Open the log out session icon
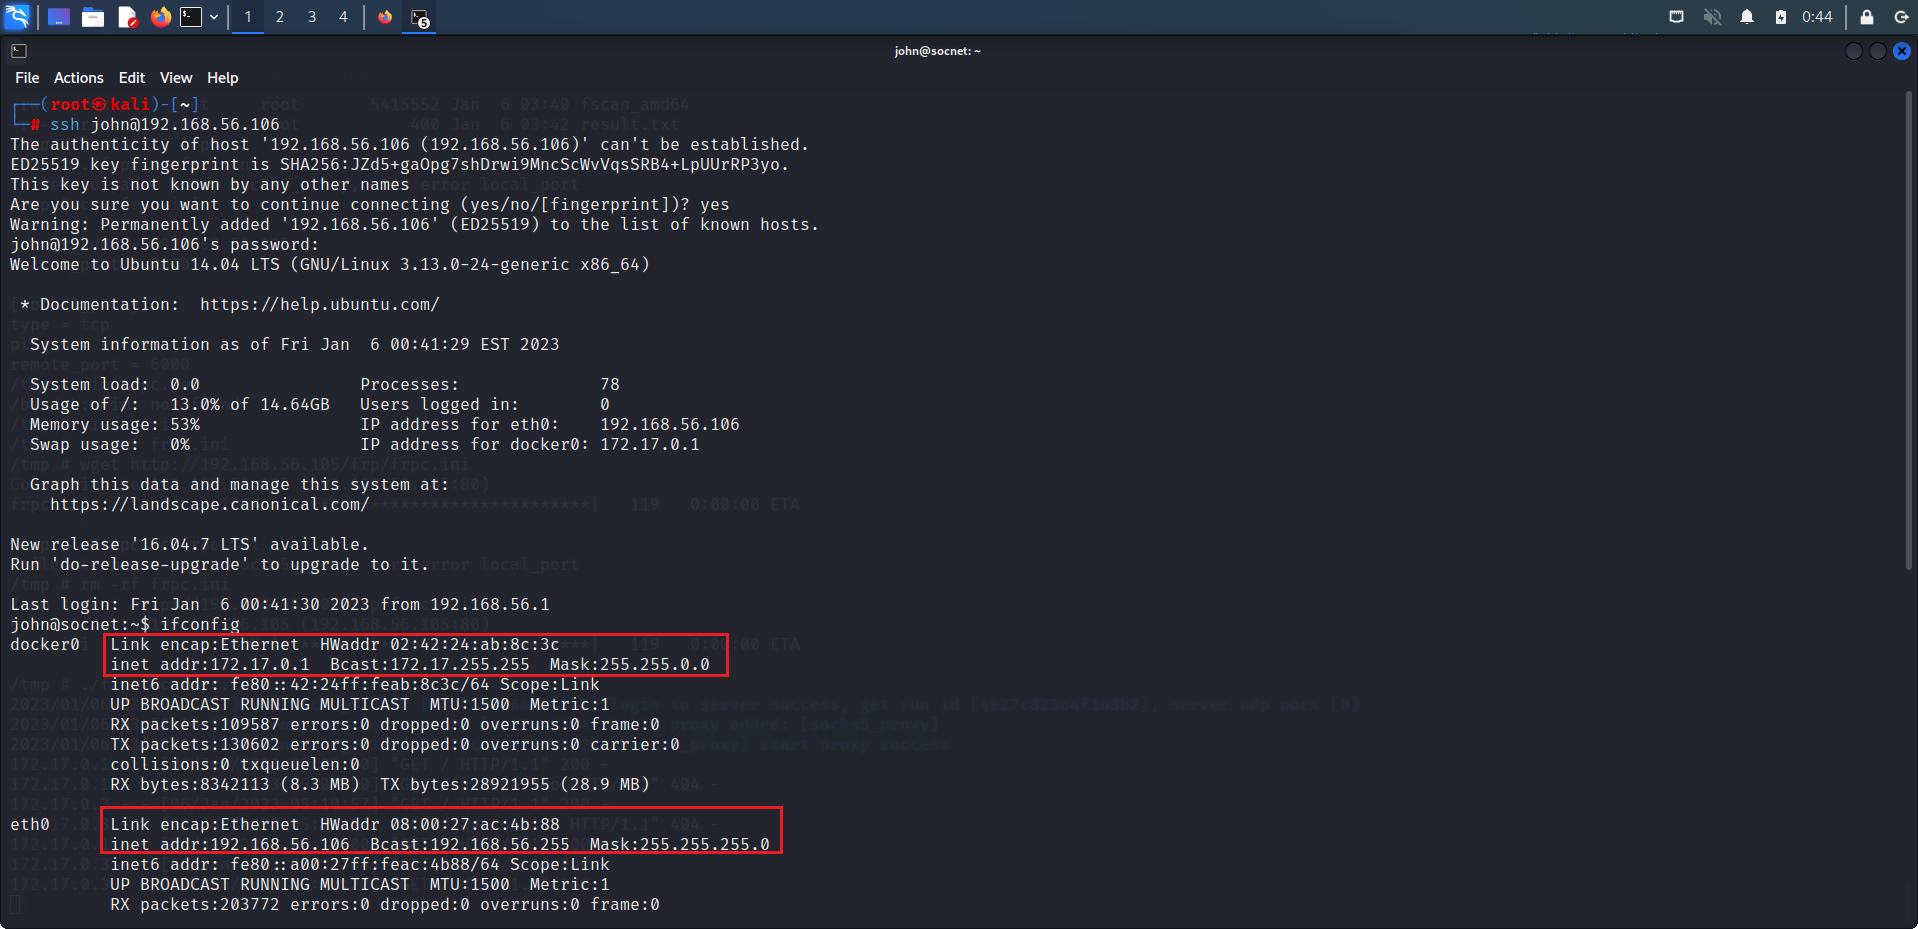 (1901, 17)
